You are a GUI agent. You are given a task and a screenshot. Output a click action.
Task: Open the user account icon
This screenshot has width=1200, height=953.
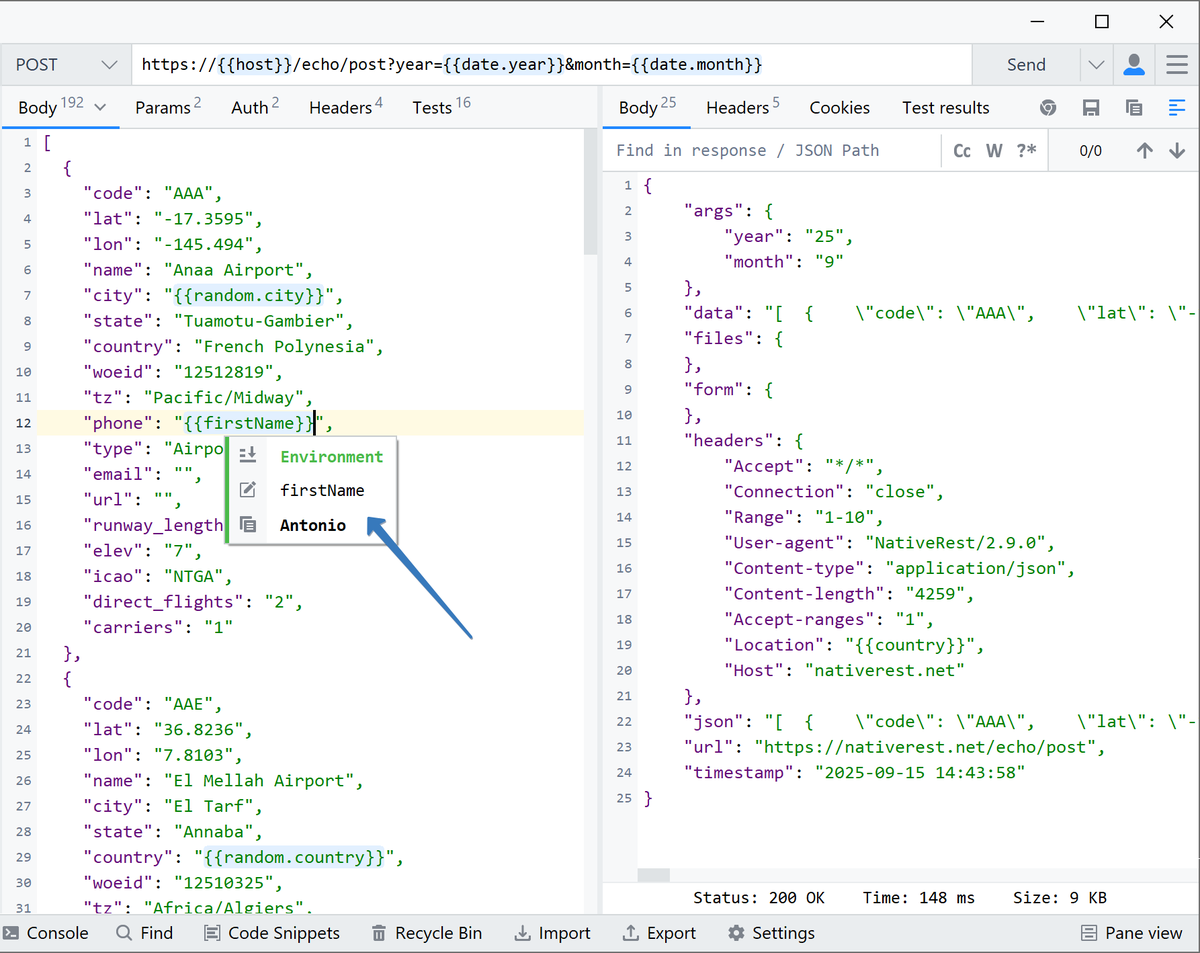(1134, 65)
